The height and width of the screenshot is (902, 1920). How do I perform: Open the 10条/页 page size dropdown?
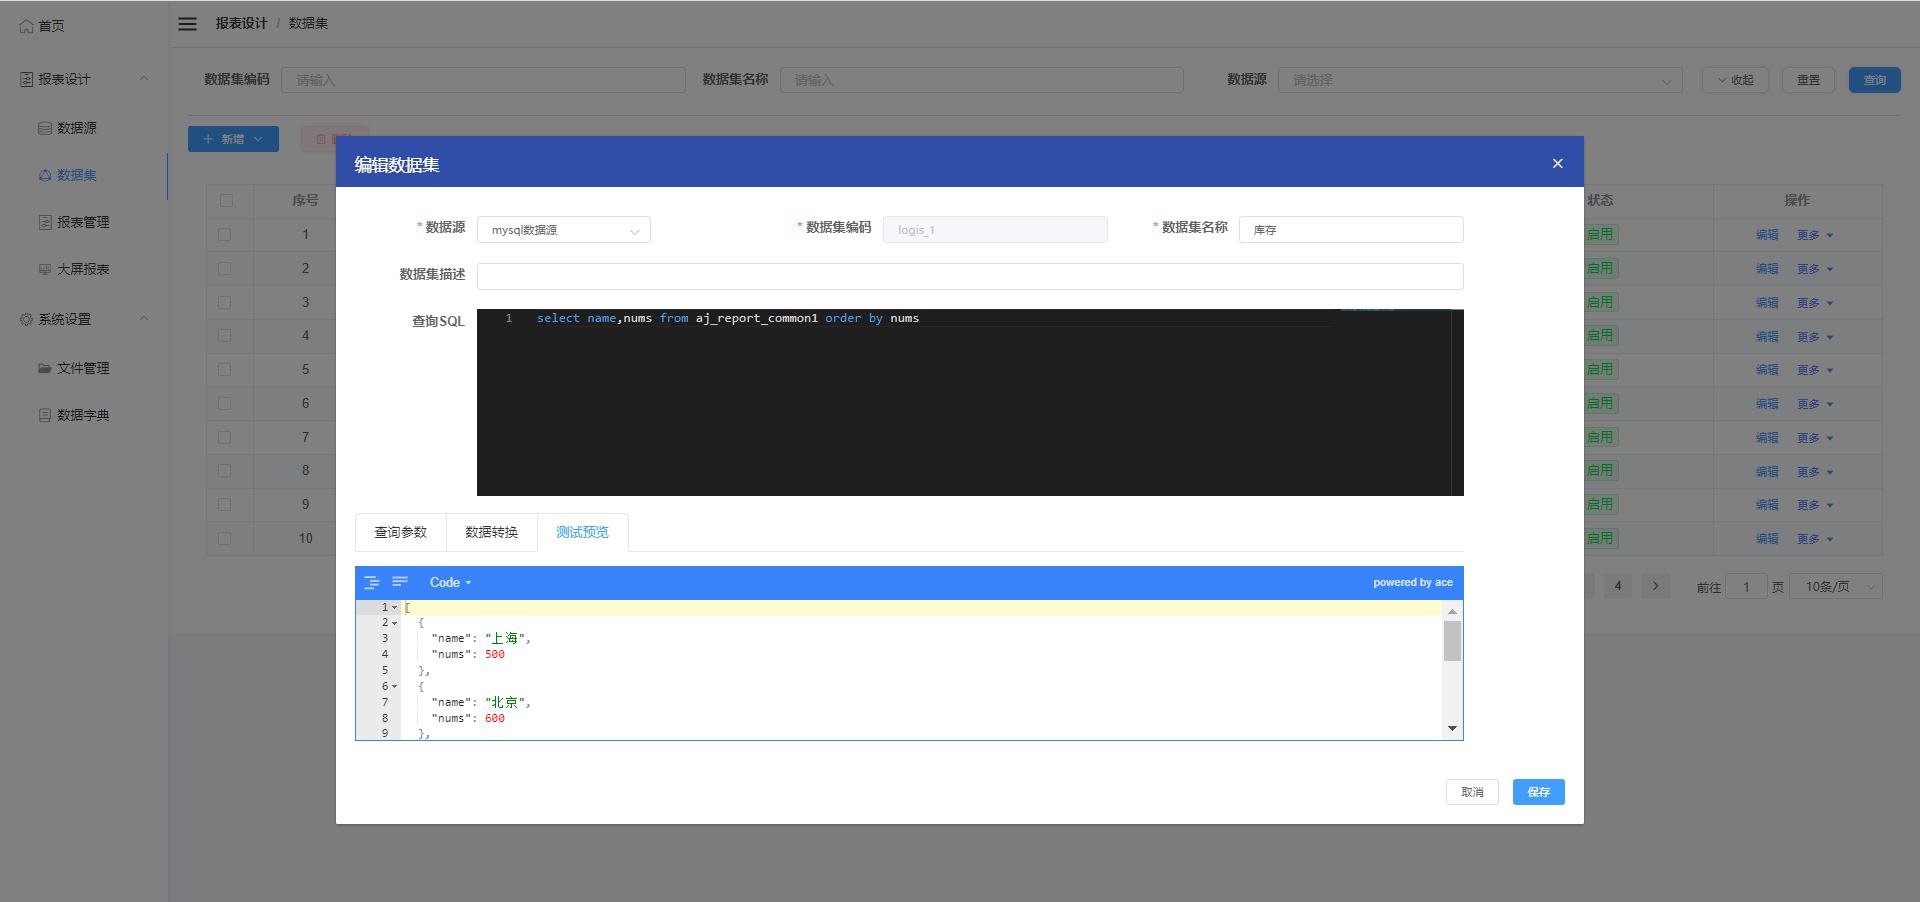1836,587
